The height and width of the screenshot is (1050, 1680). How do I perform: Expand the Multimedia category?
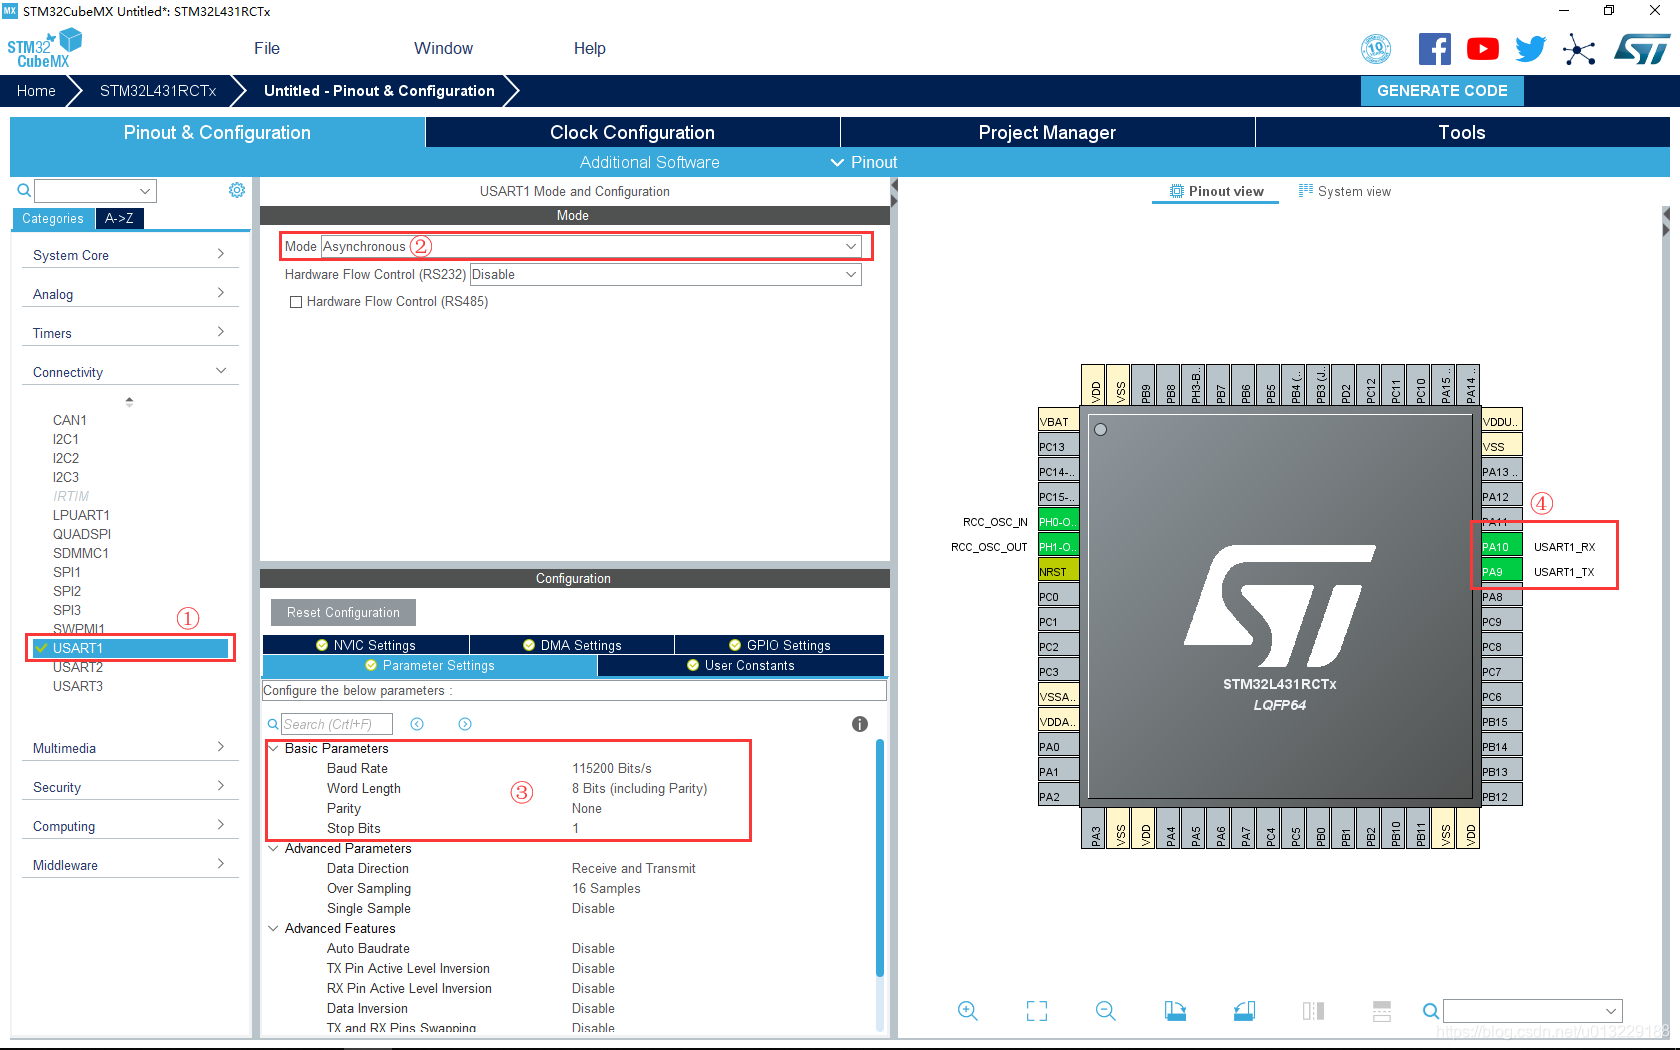pyautogui.click(x=129, y=748)
